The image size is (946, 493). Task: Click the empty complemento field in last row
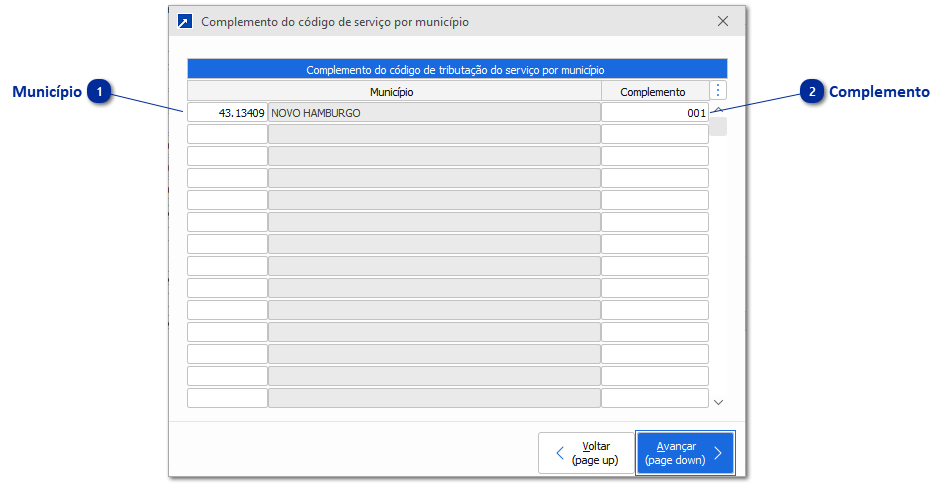pos(654,398)
